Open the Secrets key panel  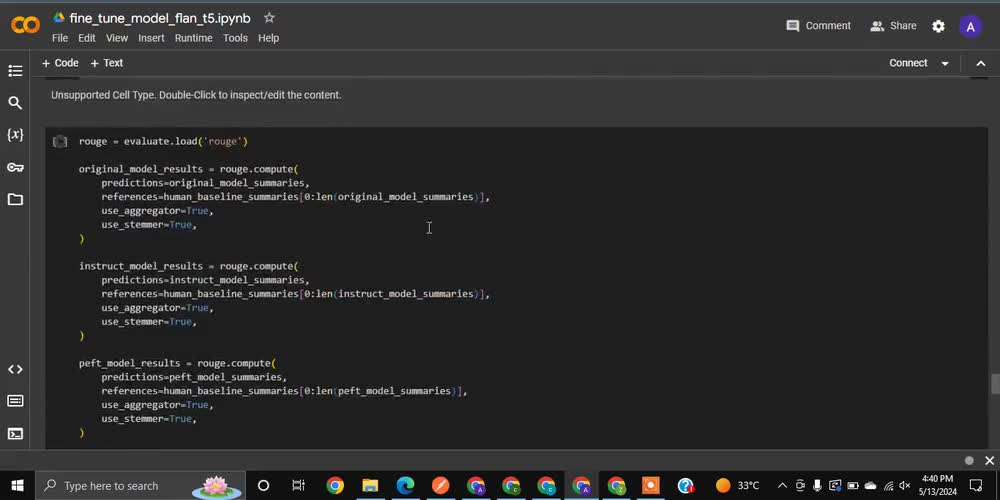(15, 168)
